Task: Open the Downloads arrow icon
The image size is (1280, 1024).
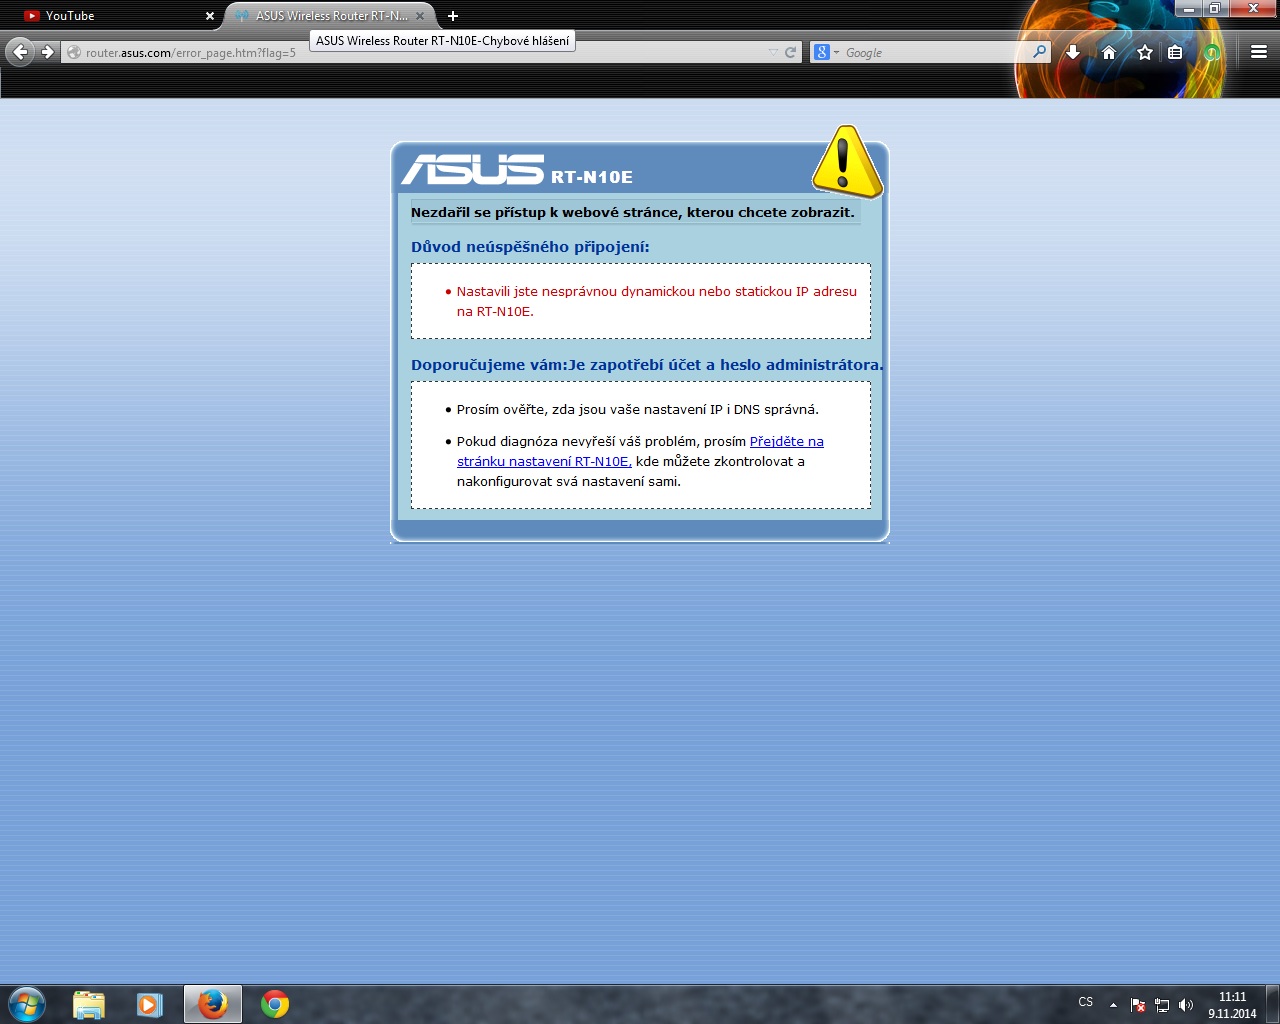Action: pos(1073,52)
